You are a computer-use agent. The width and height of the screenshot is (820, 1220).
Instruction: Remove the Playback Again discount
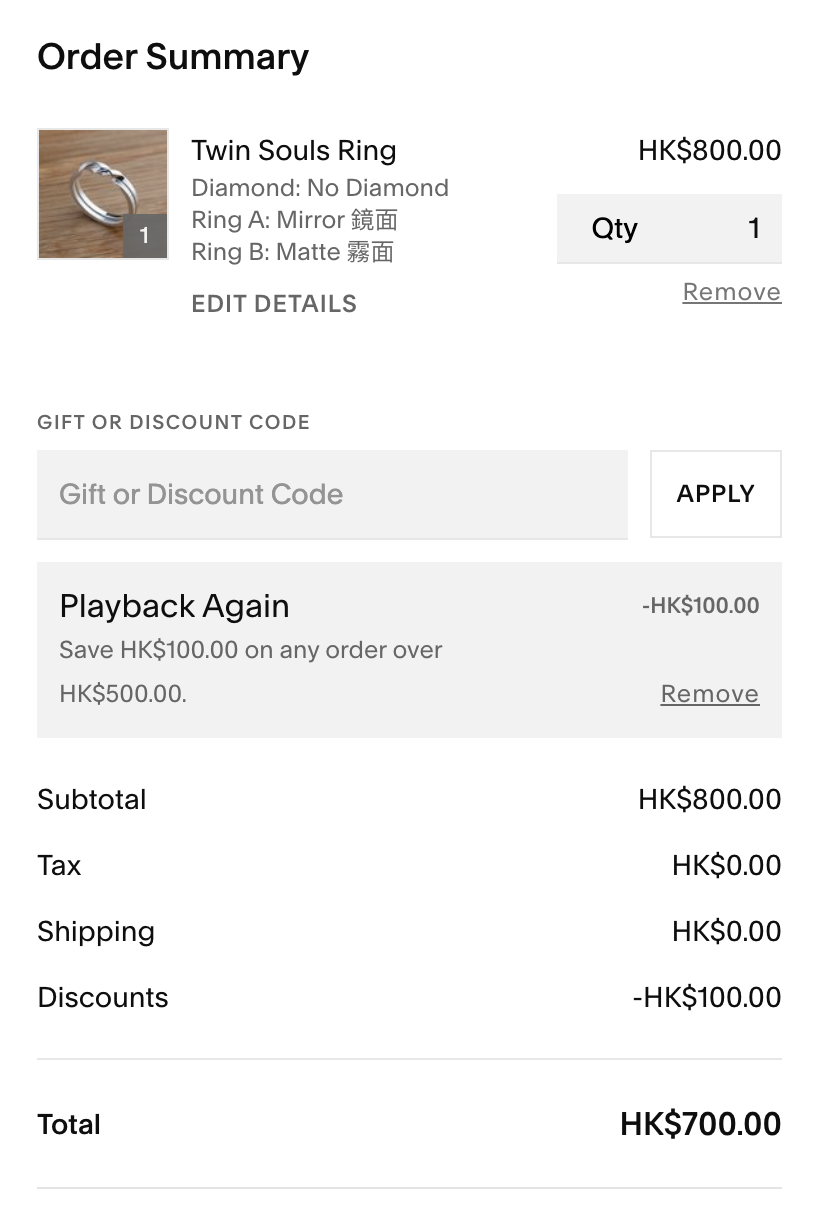coord(710,694)
